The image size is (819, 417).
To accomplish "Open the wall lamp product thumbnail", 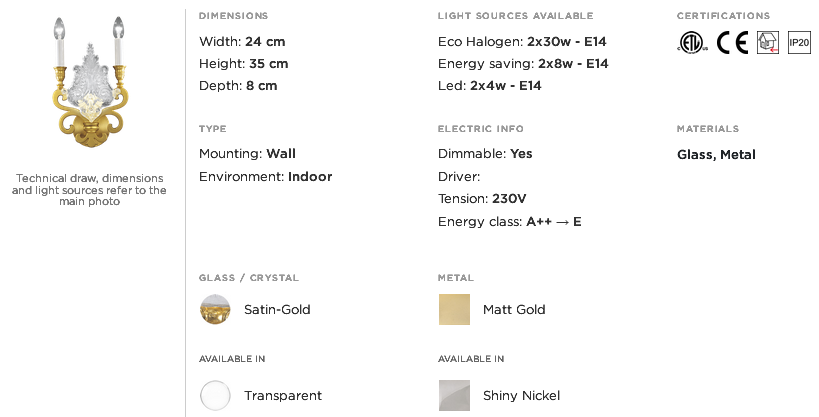I will pos(90,82).
